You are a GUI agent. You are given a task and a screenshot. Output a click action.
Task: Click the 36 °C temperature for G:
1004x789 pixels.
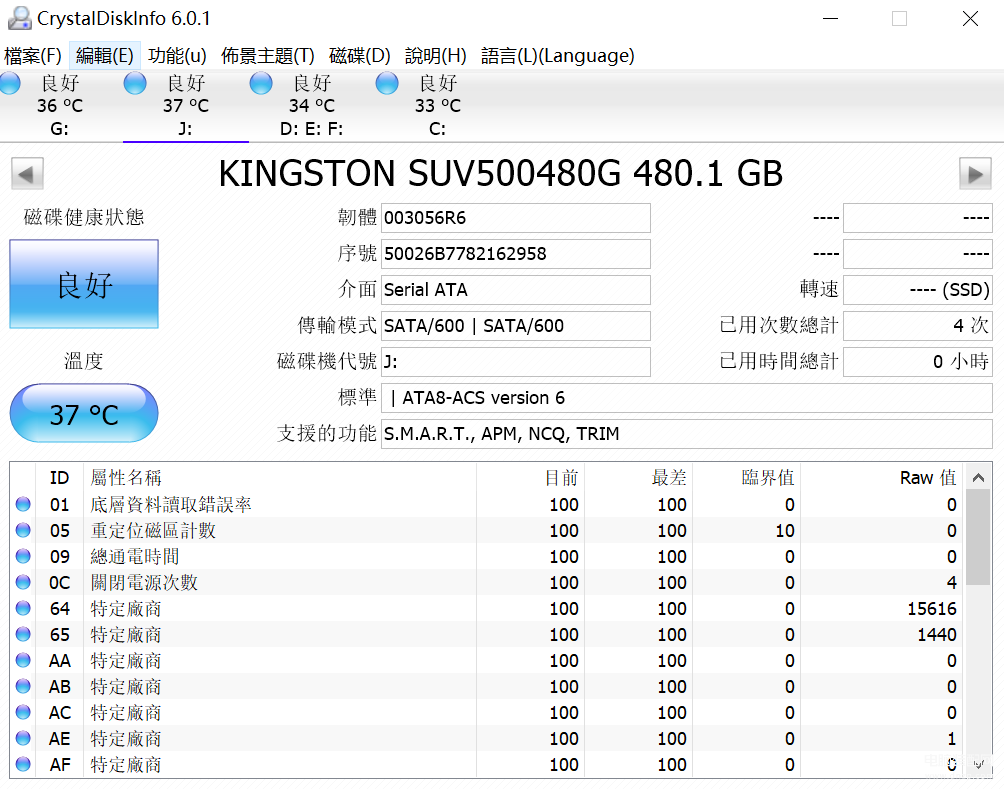coord(60,106)
